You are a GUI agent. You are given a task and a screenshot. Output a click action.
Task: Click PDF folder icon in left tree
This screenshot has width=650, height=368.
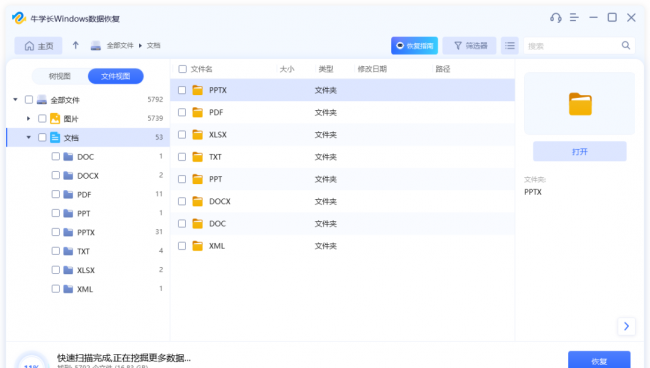point(68,194)
